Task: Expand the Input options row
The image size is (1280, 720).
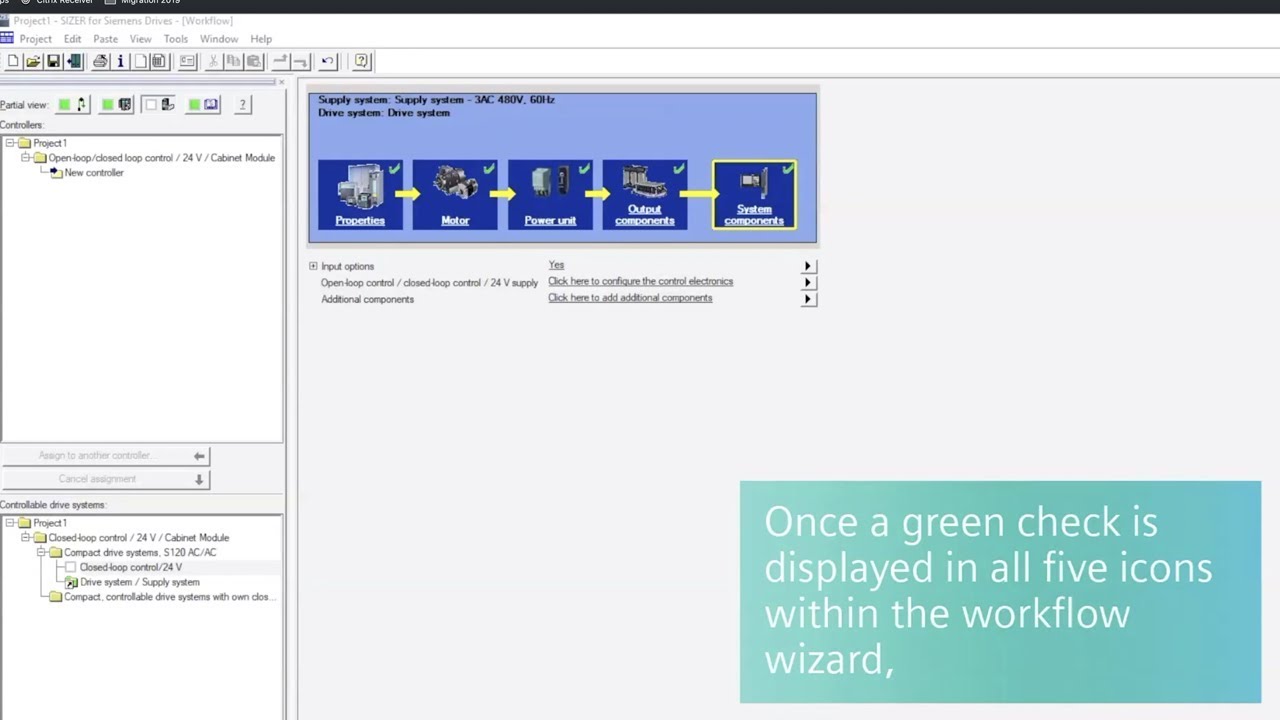Action: tap(313, 266)
